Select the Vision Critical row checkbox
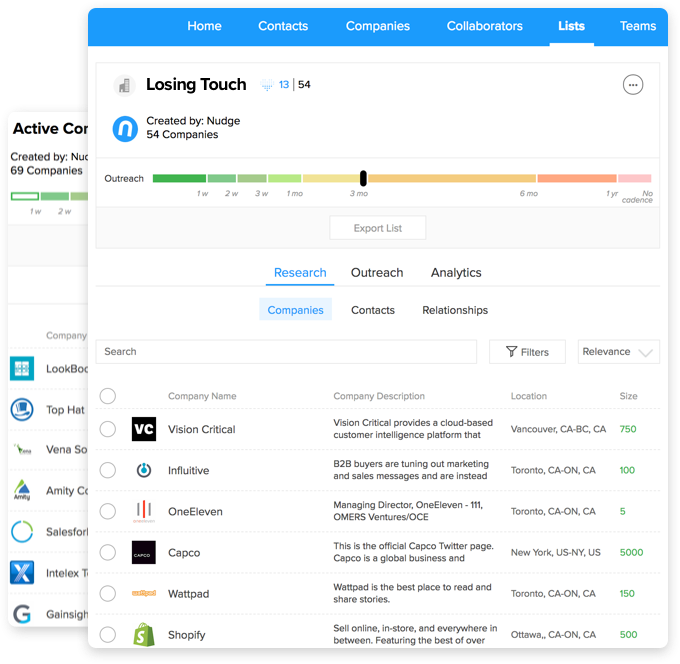The image size is (680, 664). [x=108, y=429]
